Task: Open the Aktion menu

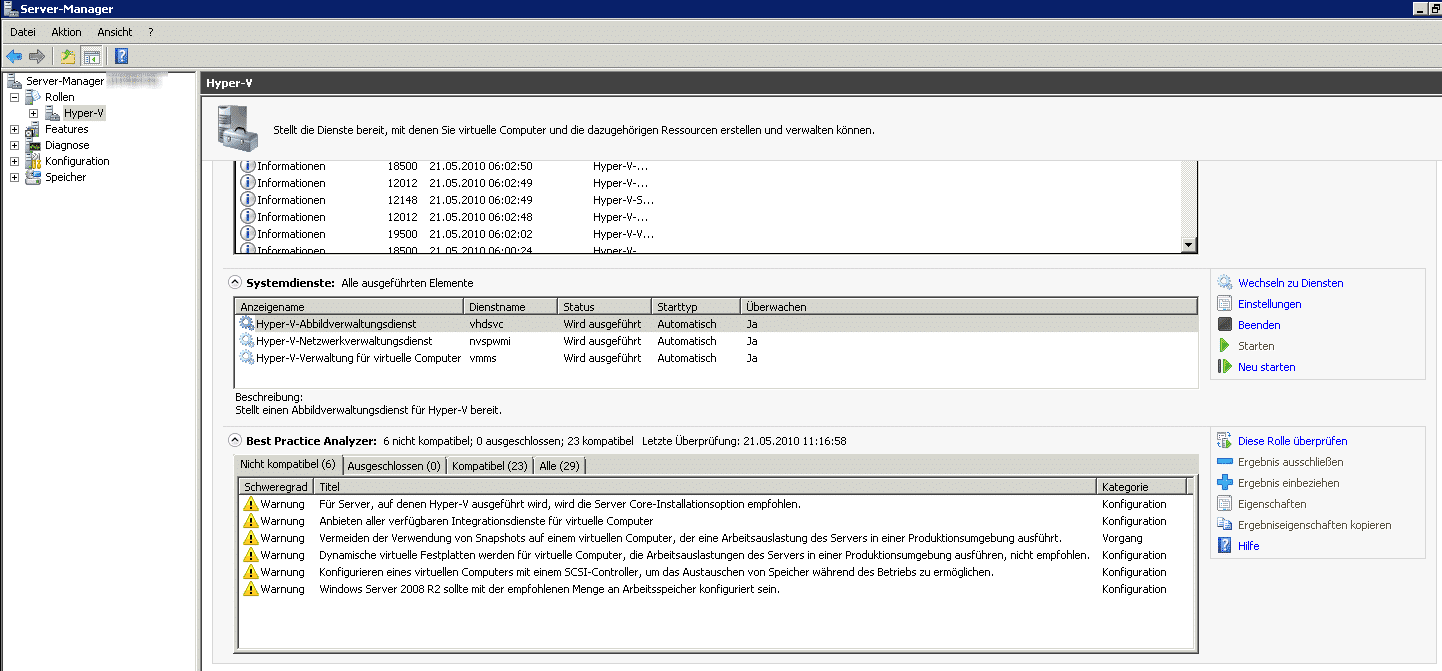Action: point(67,32)
